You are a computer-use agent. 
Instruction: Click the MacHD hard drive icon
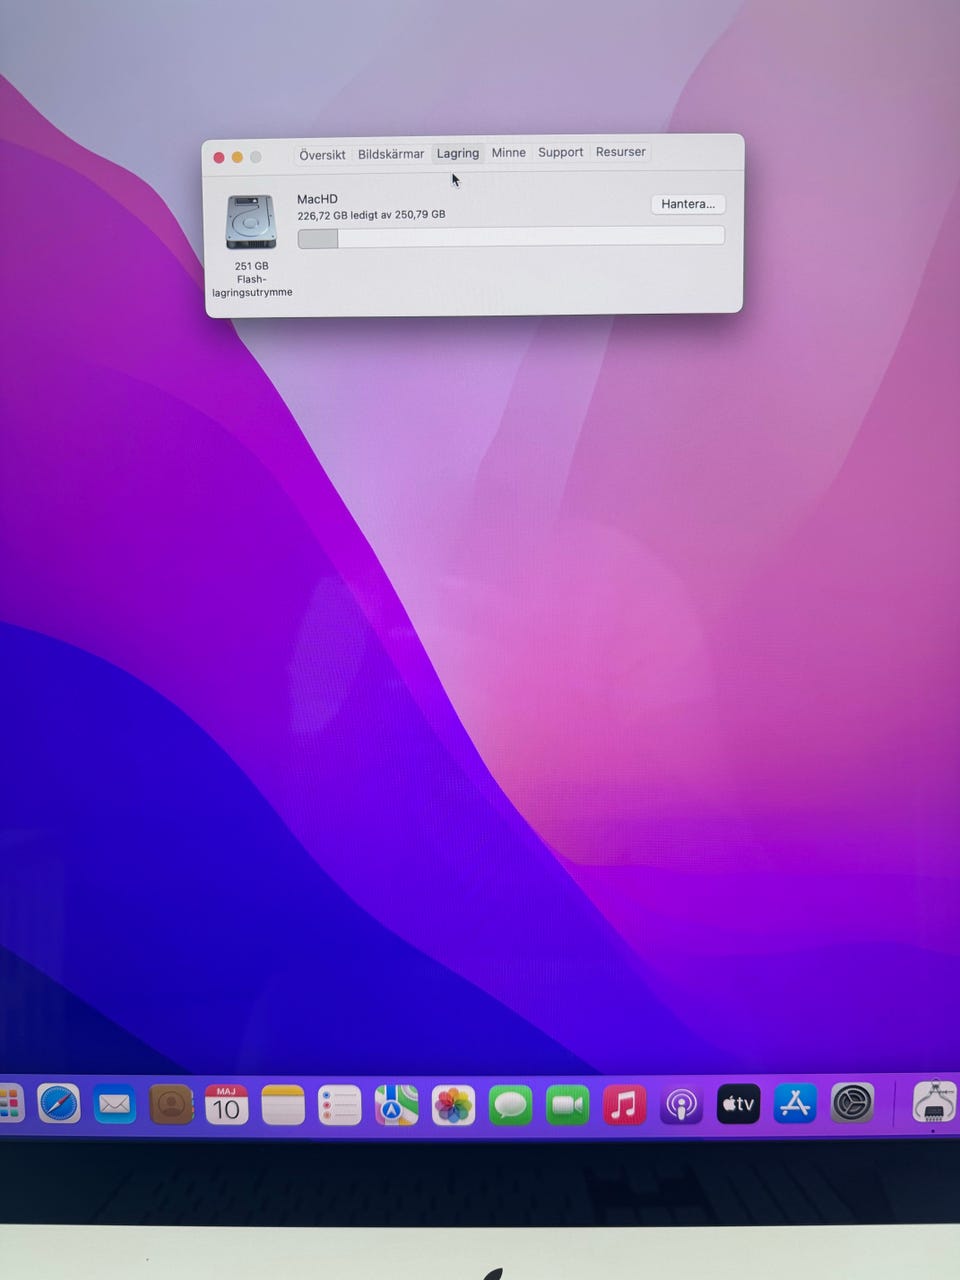[x=251, y=222]
